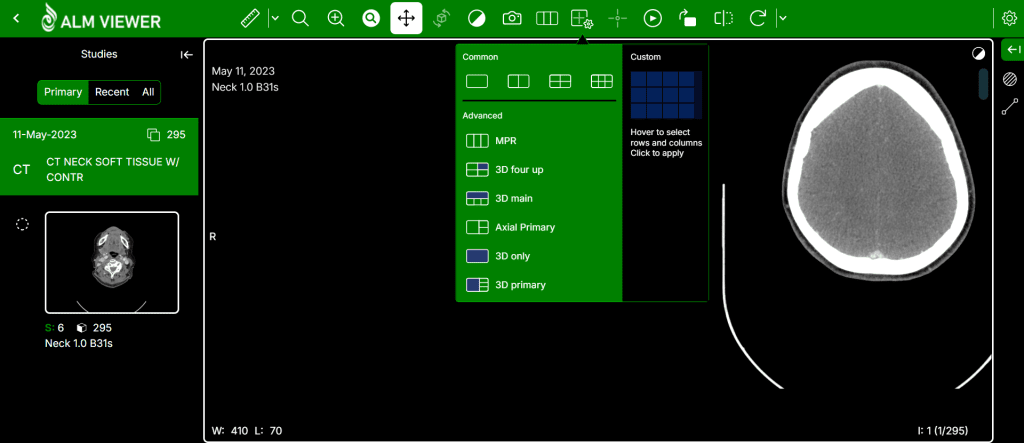
Task: Pick a cell in the Custom layout grid
Action: click(x=666, y=96)
